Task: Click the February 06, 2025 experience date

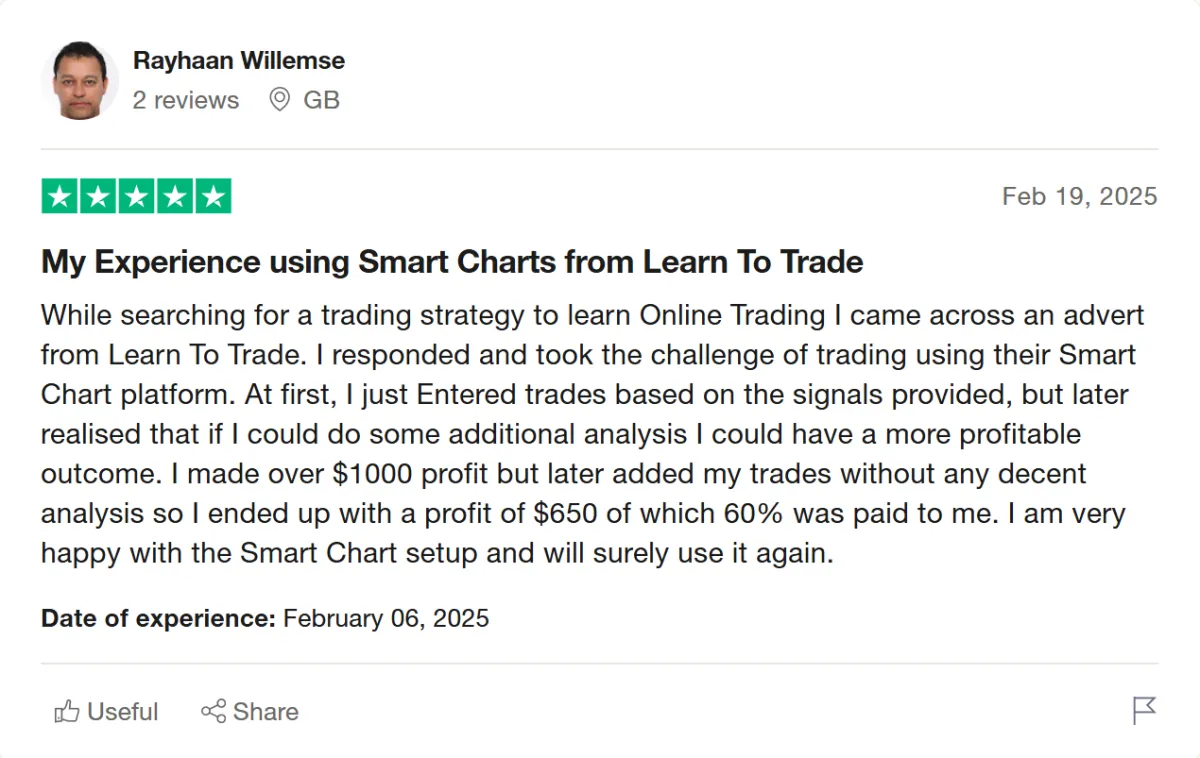Action: 386,618
